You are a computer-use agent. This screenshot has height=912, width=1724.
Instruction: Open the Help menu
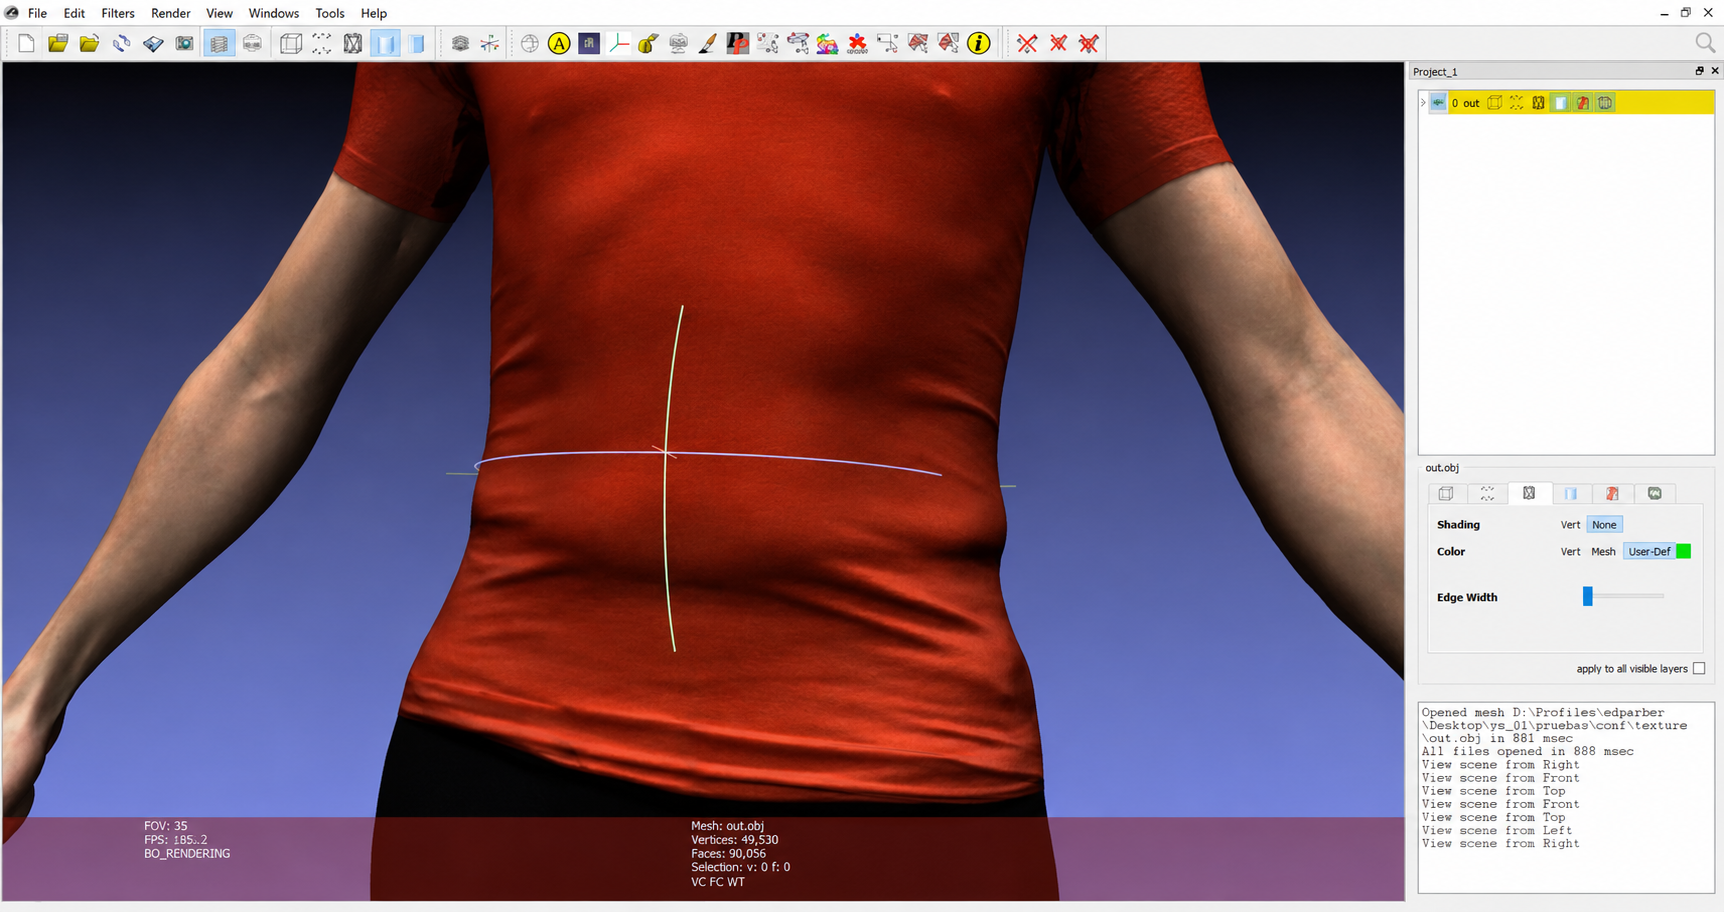click(374, 13)
